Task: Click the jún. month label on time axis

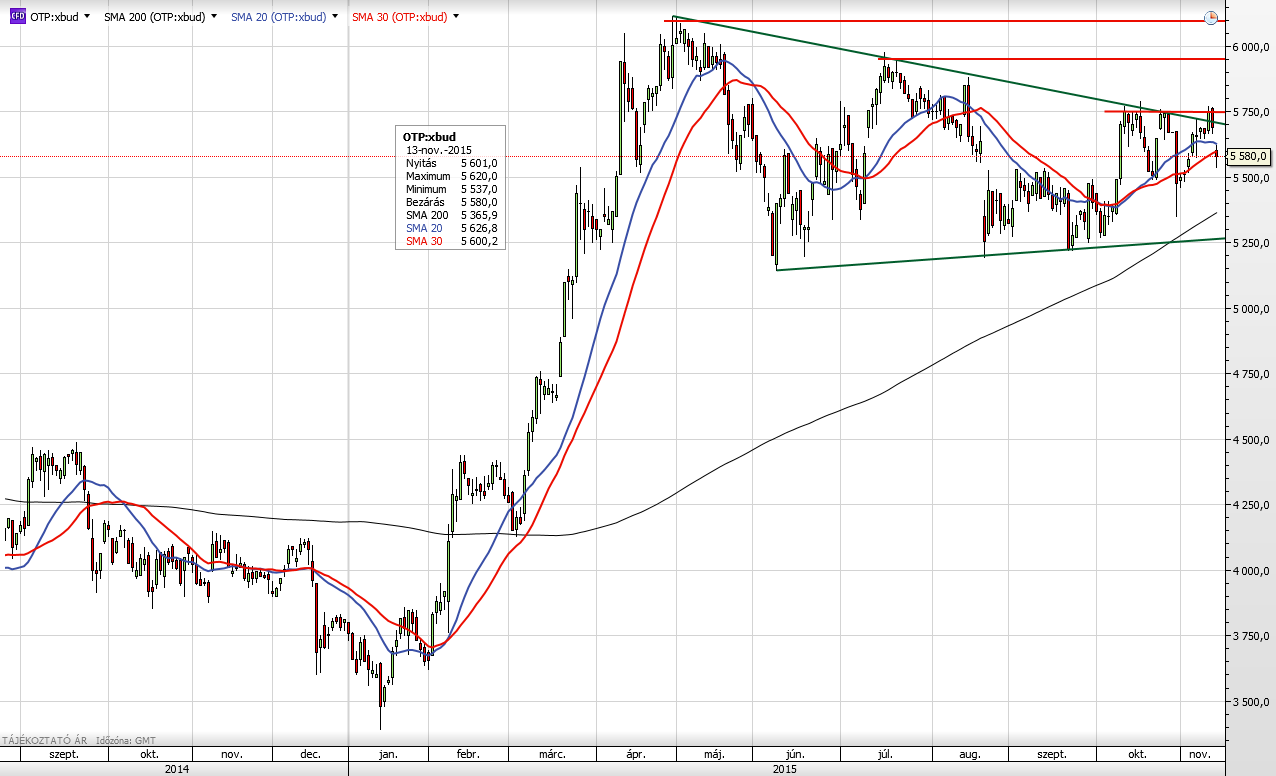Action: 796,753
